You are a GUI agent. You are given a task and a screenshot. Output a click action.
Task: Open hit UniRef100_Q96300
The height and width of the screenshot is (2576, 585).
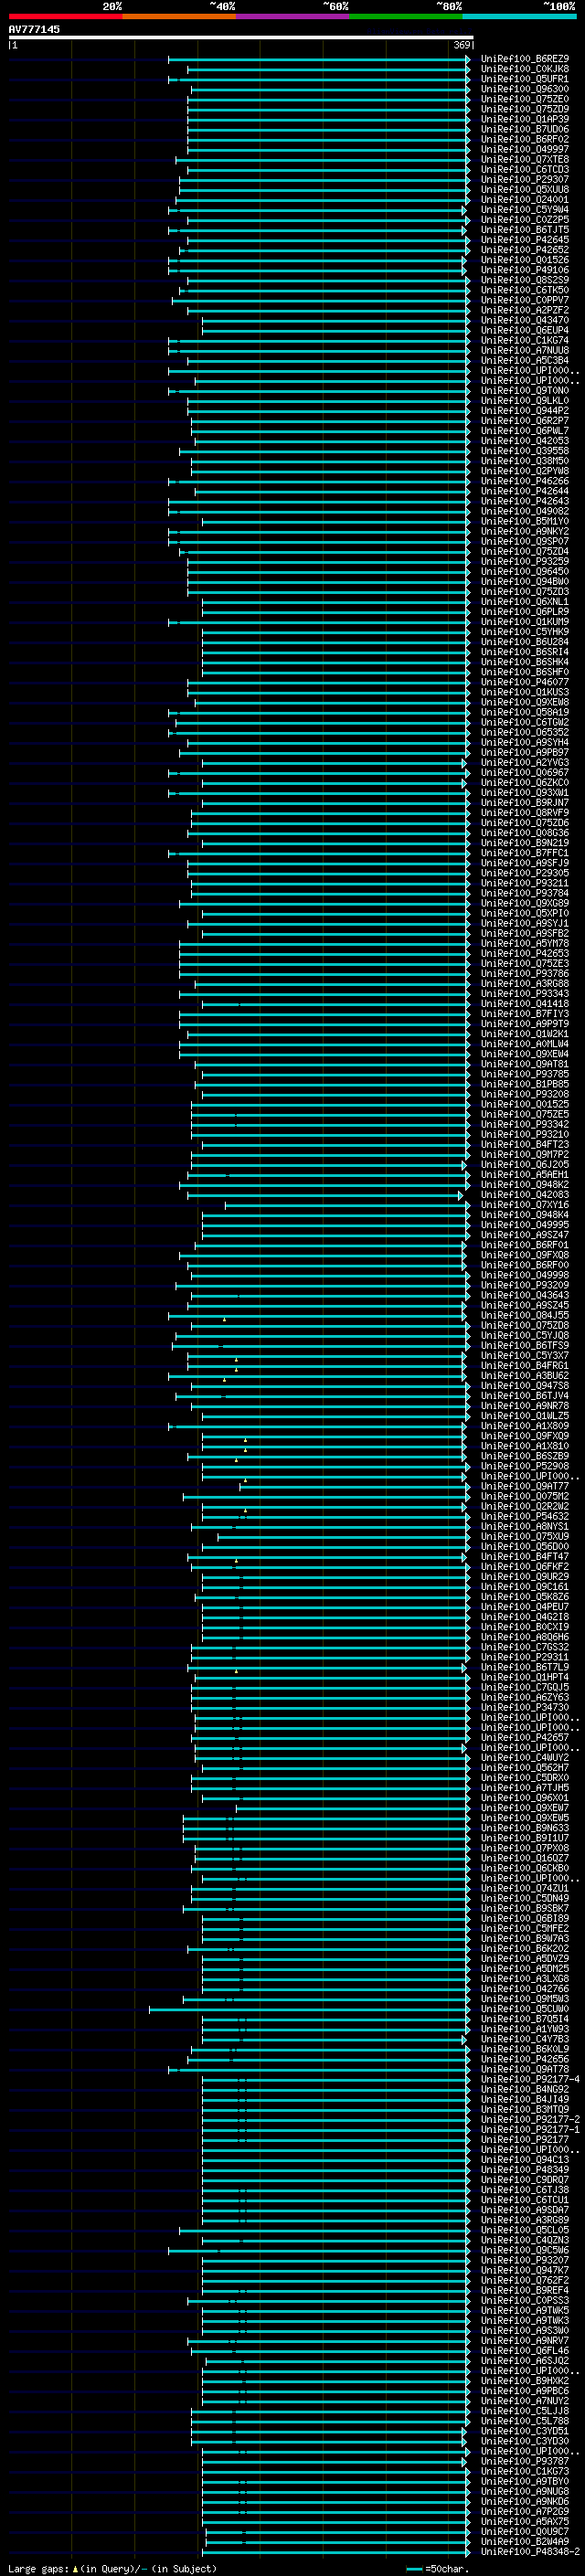click(525, 89)
